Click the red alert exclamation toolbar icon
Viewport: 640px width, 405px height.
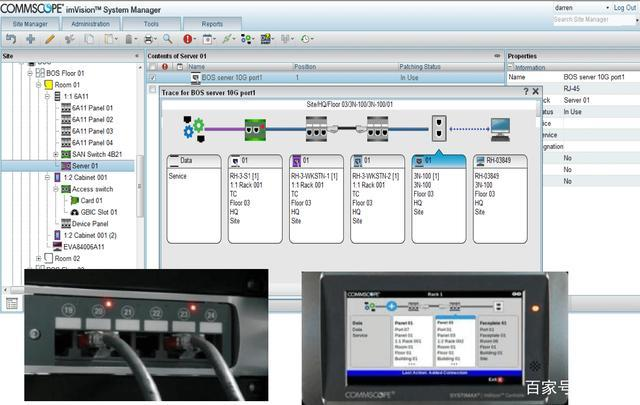[187, 39]
